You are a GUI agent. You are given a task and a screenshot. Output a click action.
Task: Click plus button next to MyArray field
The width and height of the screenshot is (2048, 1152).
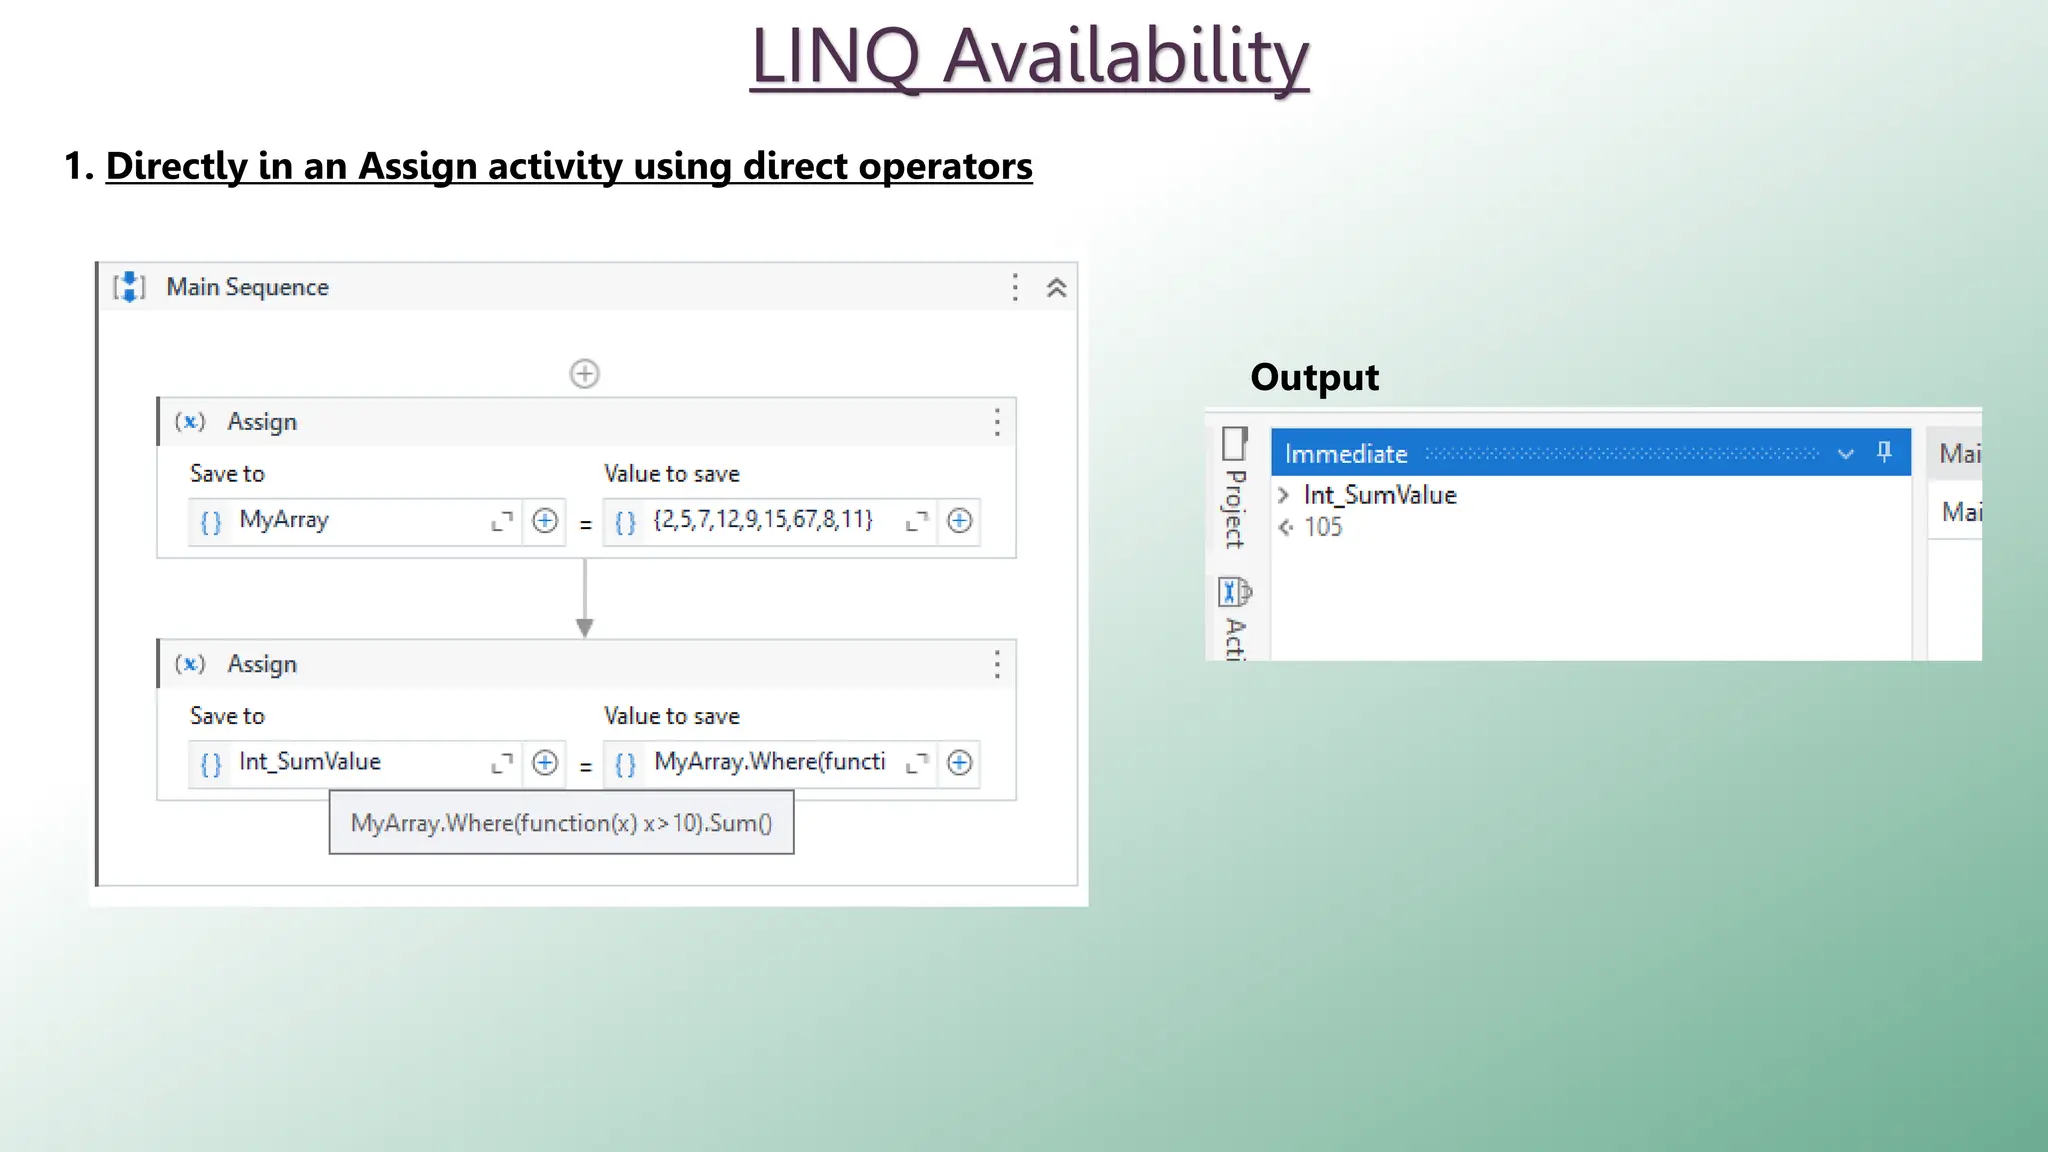click(x=545, y=521)
